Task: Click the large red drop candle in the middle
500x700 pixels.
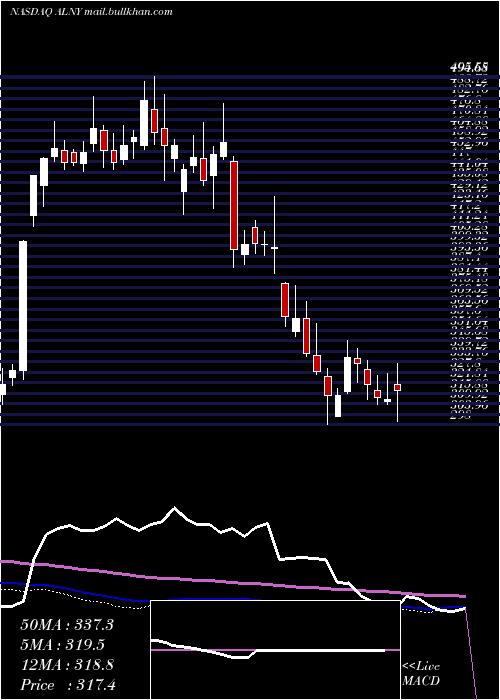Action: (234, 205)
